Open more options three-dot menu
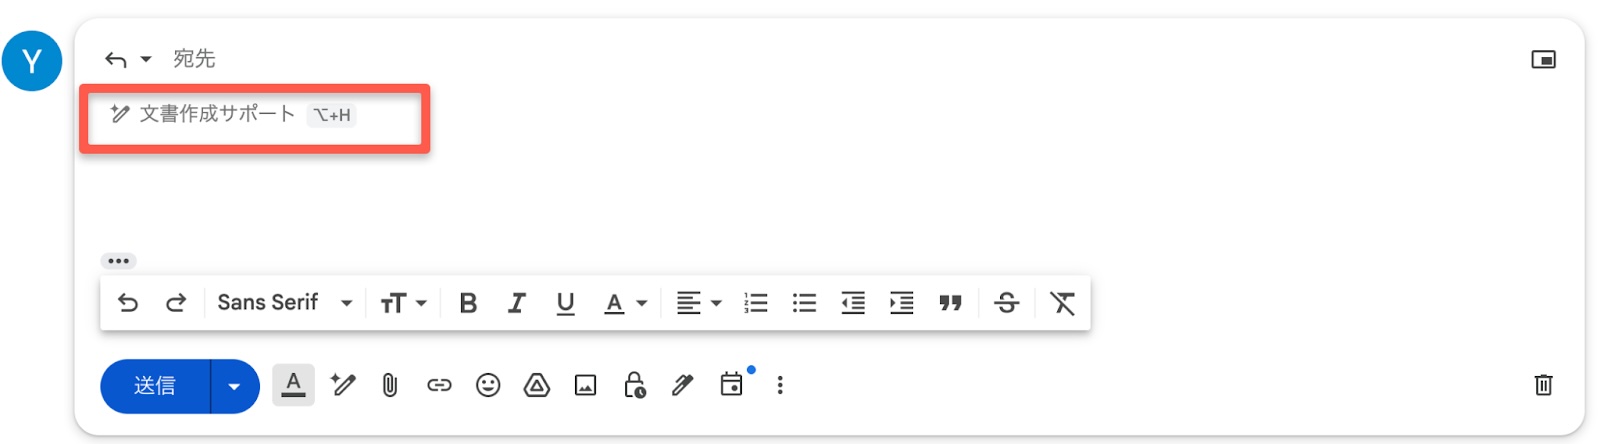This screenshot has height=444, width=1600. [x=780, y=385]
